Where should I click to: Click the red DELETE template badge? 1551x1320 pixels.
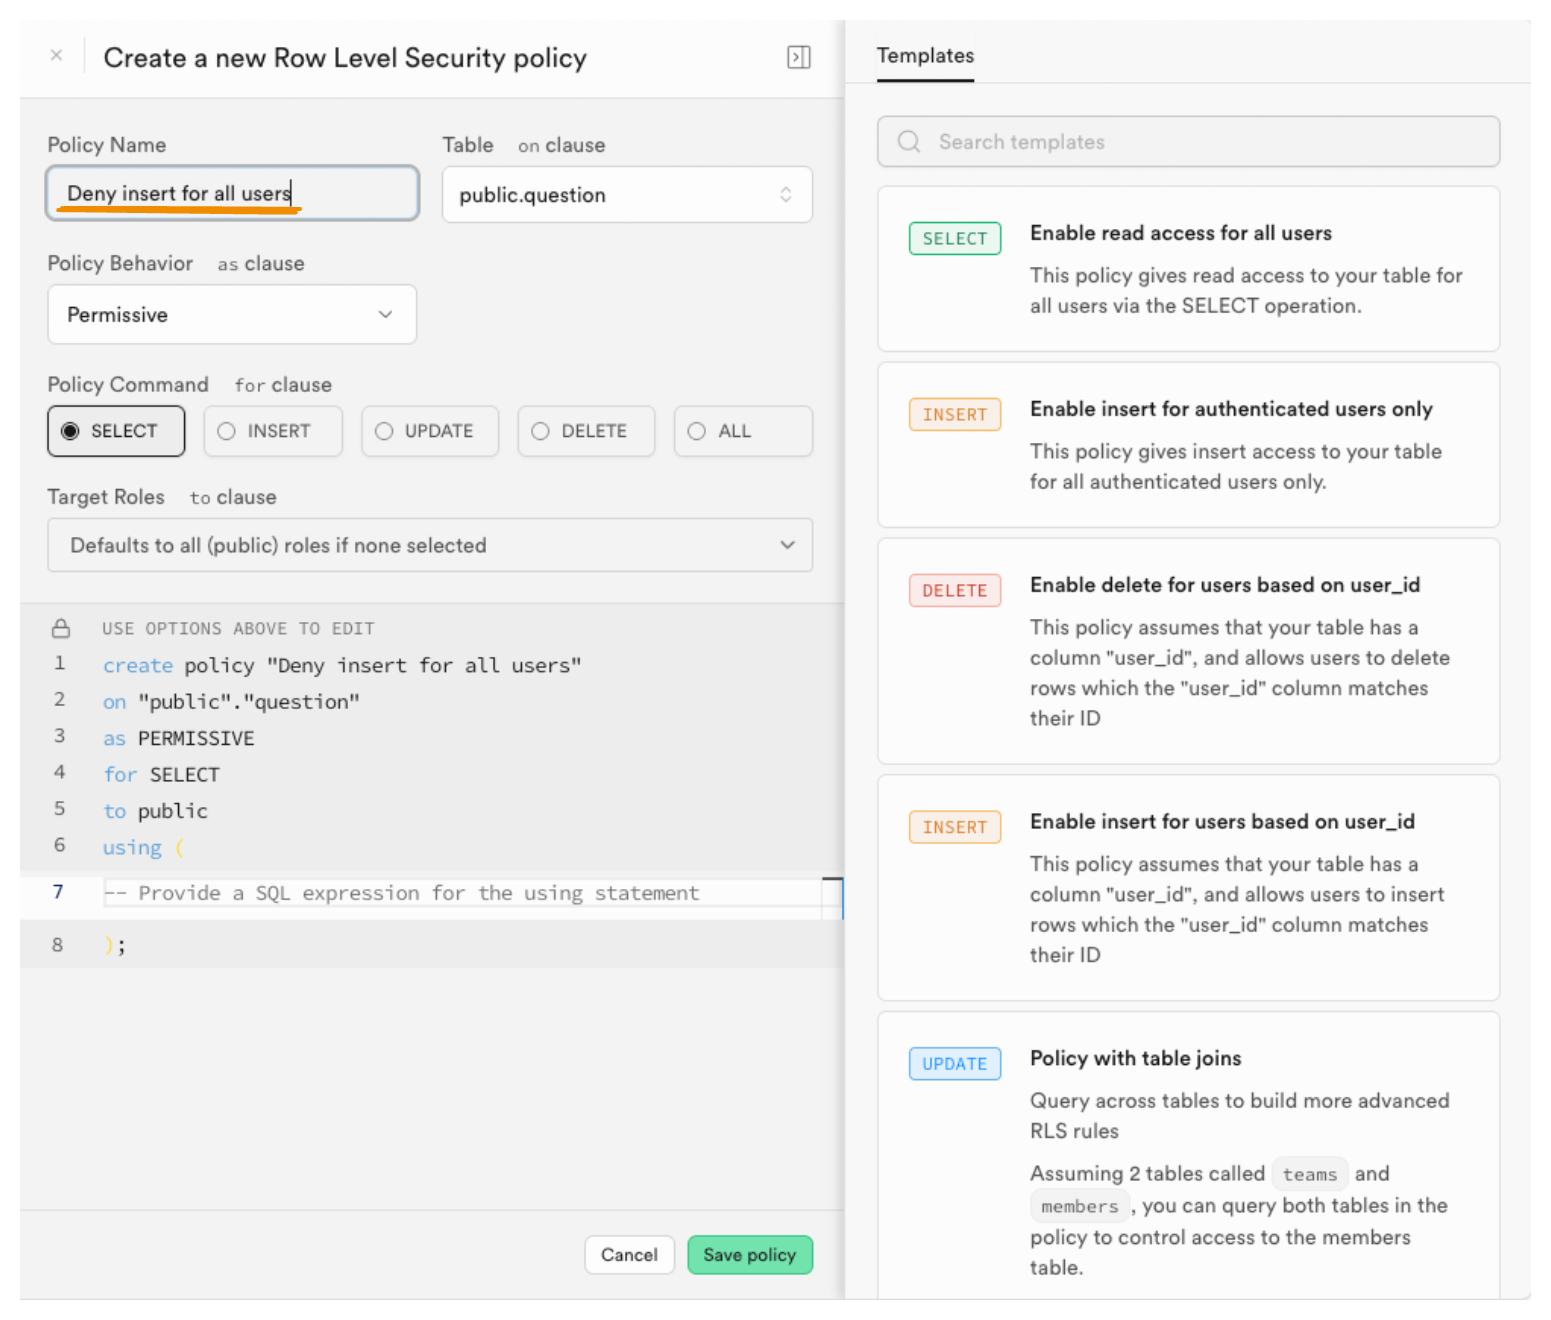[x=954, y=591]
